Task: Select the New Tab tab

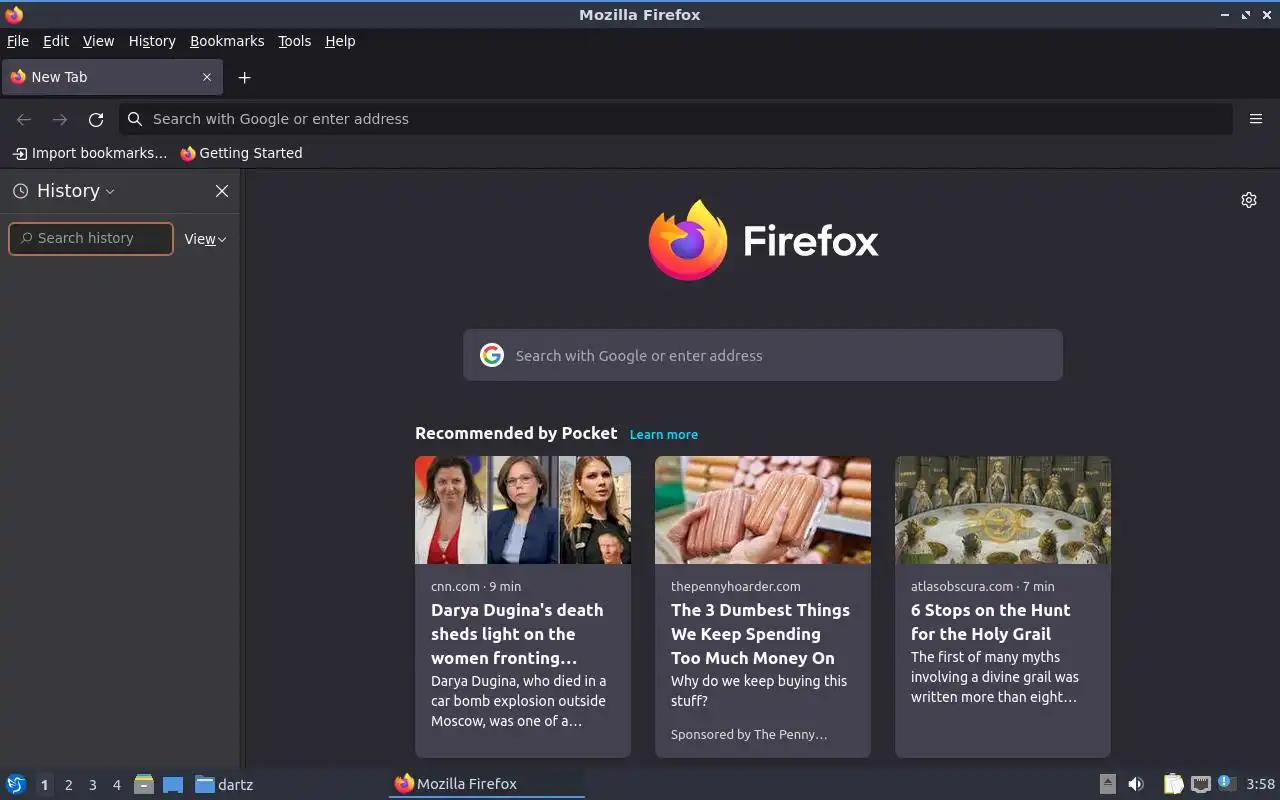Action: [111, 77]
